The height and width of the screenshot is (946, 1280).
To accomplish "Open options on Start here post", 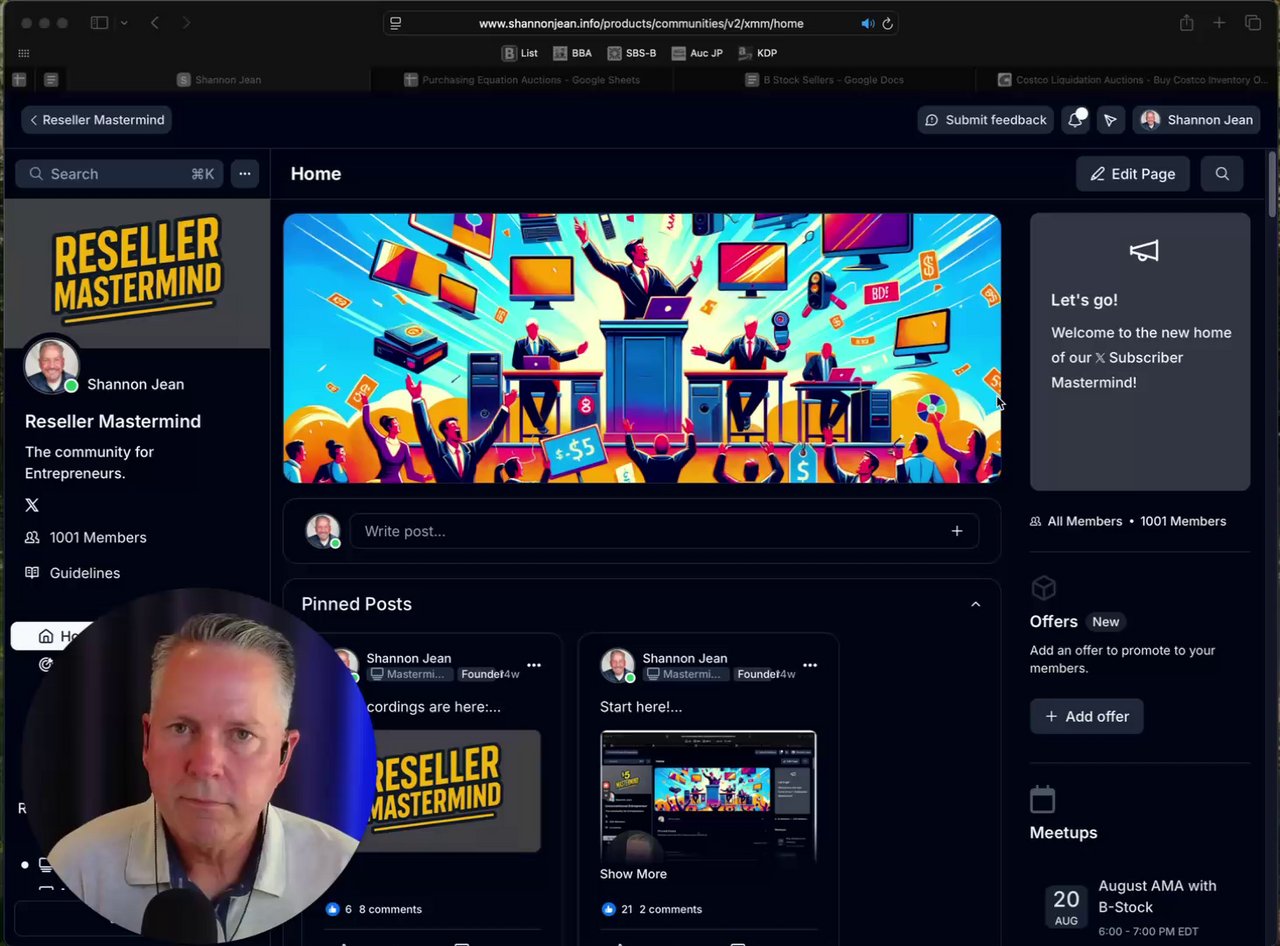I will coord(810,665).
